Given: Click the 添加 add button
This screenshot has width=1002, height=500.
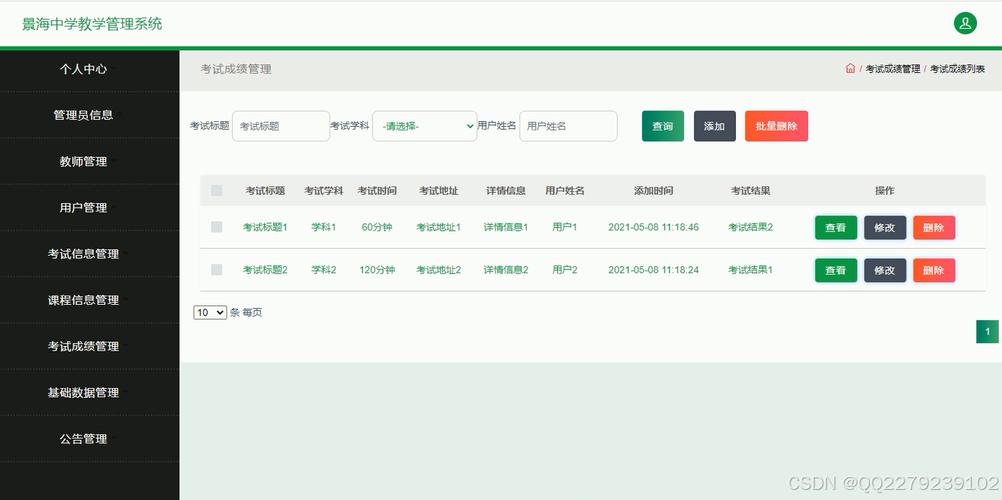Looking at the screenshot, I should pos(714,126).
